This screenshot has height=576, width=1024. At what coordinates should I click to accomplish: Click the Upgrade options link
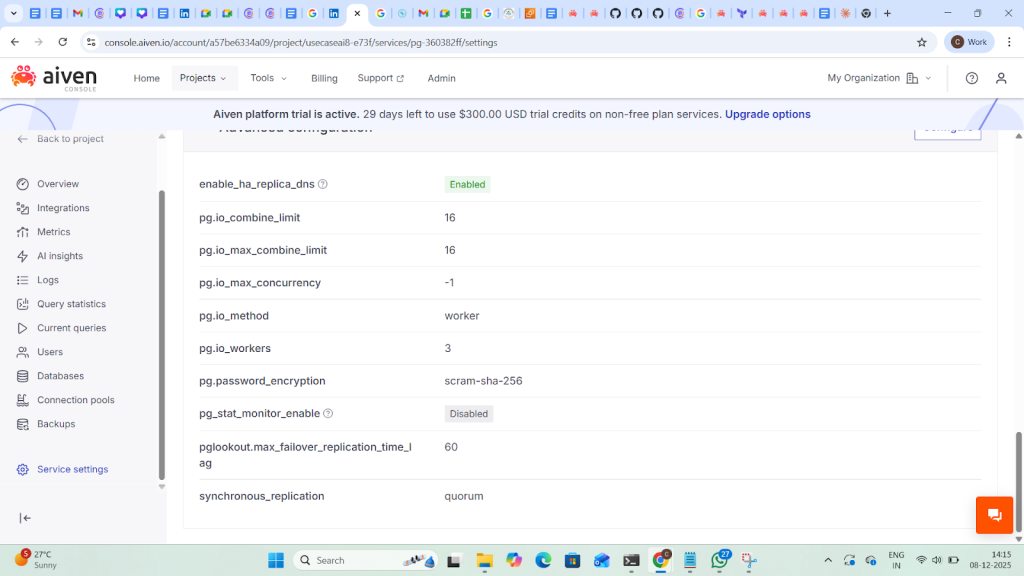pyautogui.click(x=767, y=114)
